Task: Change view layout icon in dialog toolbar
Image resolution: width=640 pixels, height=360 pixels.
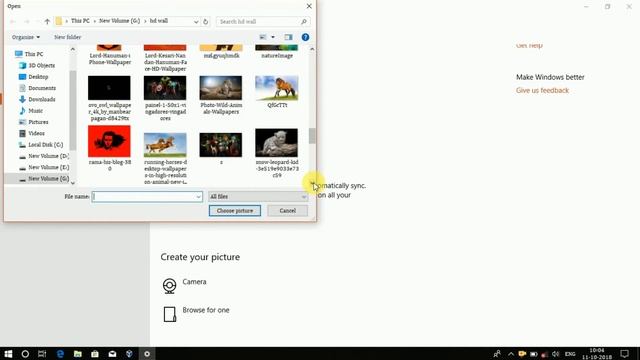Action: 263,37
